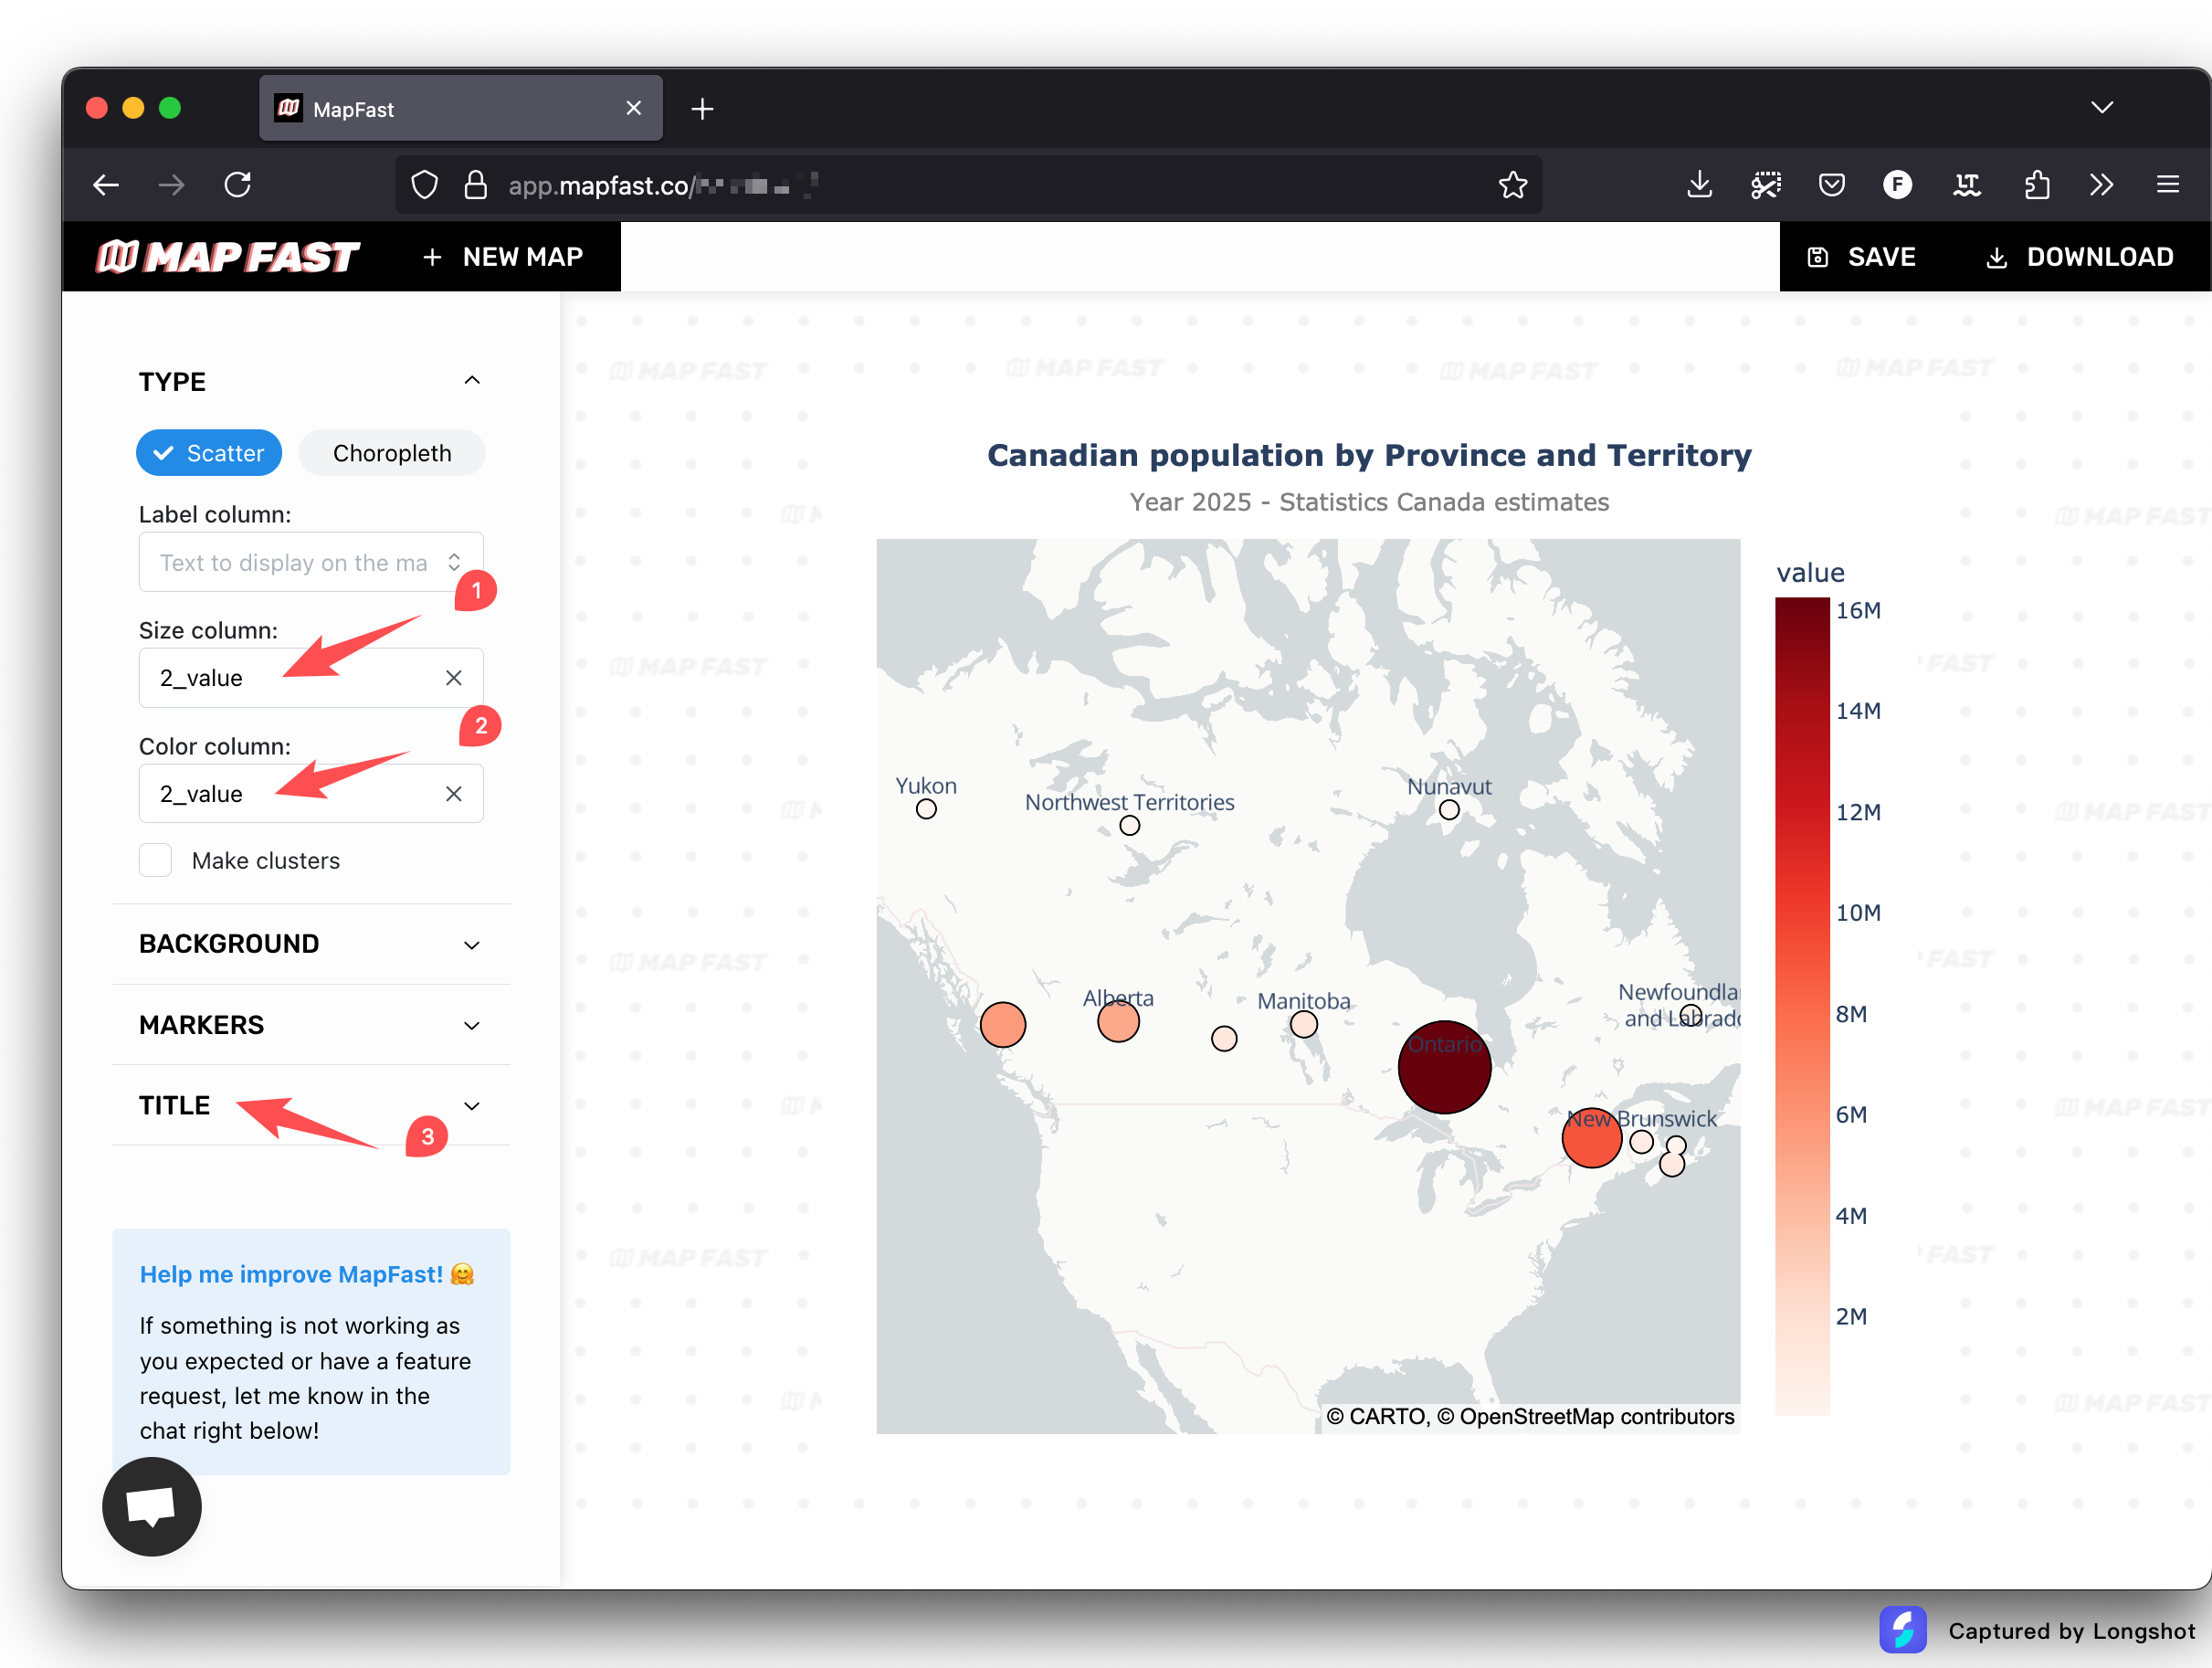Screen dimensions: 2212x1668
Task: Save the current map
Action: (x=1862, y=257)
